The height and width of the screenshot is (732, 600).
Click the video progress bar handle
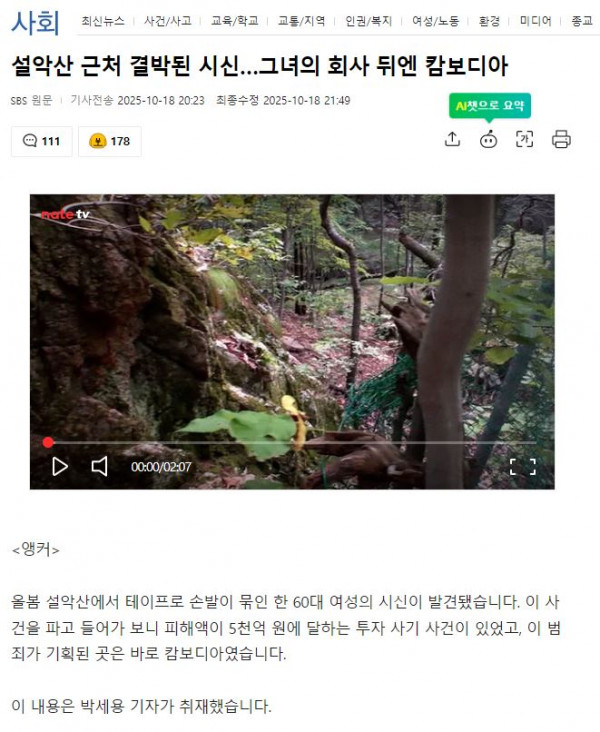tap(48, 442)
